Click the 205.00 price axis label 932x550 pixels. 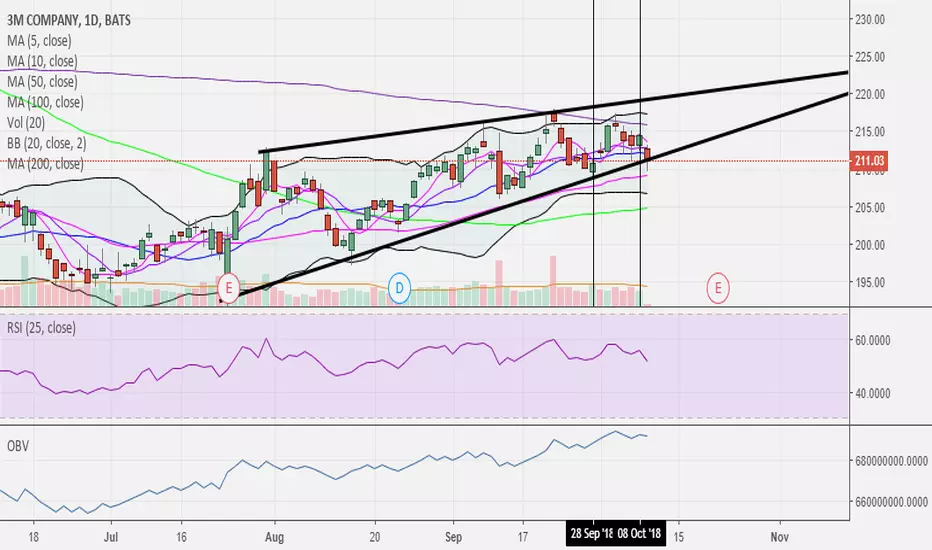(x=870, y=208)
